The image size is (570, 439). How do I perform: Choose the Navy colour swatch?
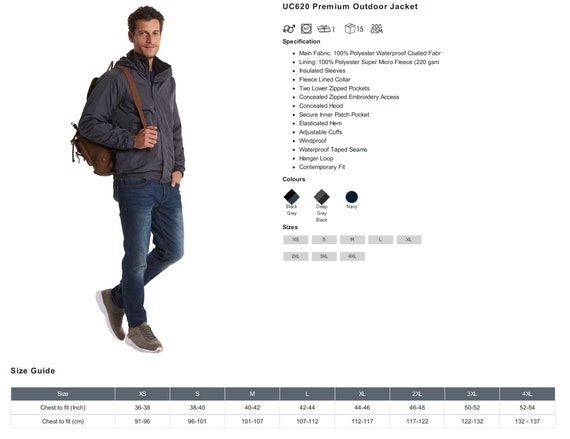pos(352,197)
